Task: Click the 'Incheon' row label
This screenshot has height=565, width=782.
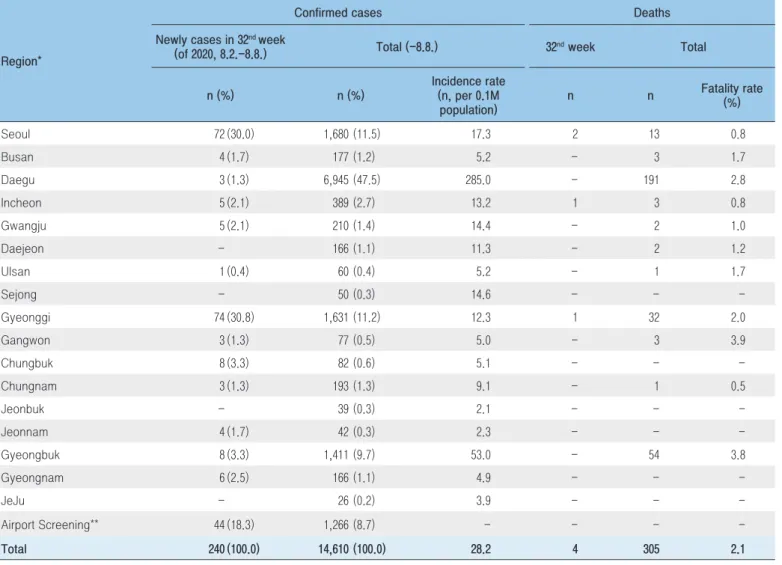Action: [21, 203]
